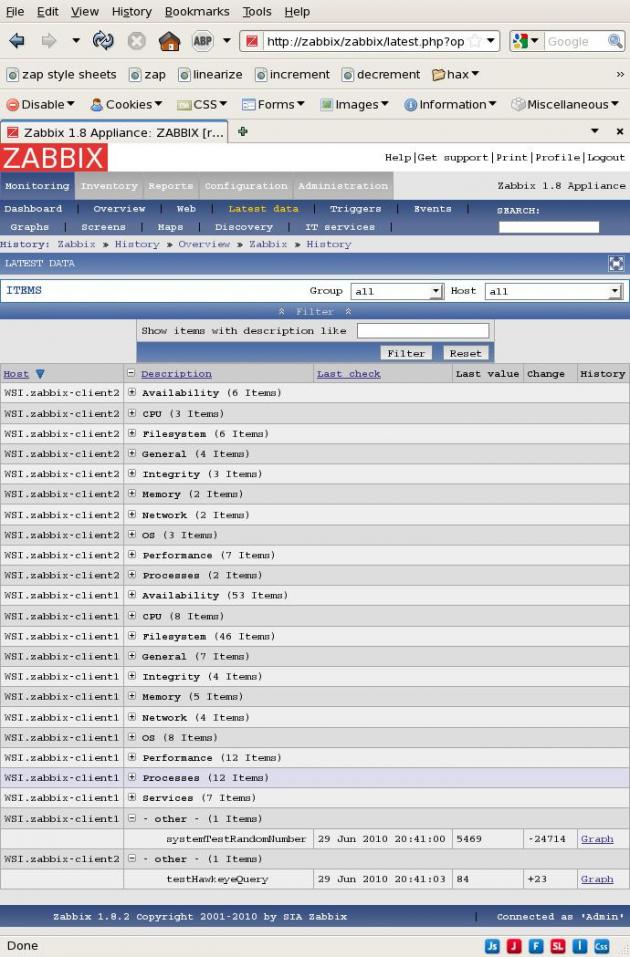Click the Logout link
Image resolution: width=630 pixels, height=957 pixels.
(606, 157)
